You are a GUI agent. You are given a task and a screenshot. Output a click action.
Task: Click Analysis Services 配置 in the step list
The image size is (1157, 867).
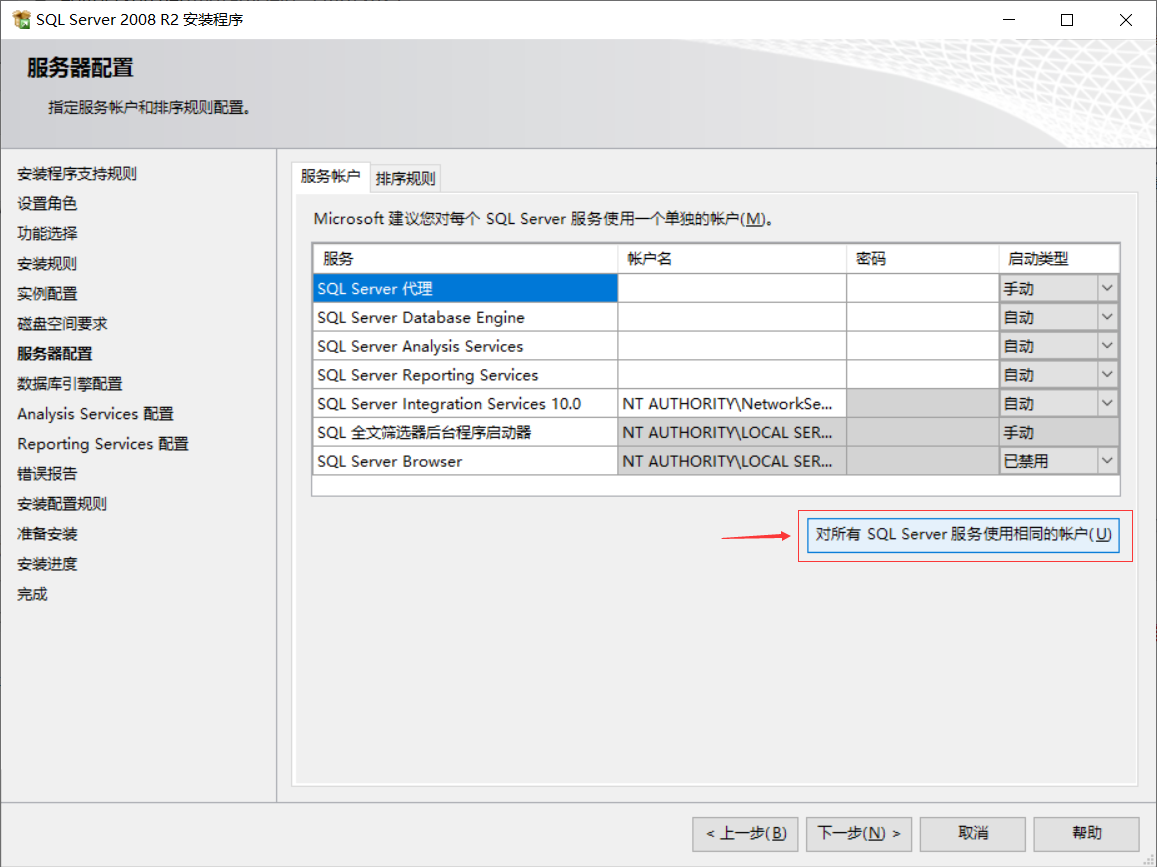(95, 414)
